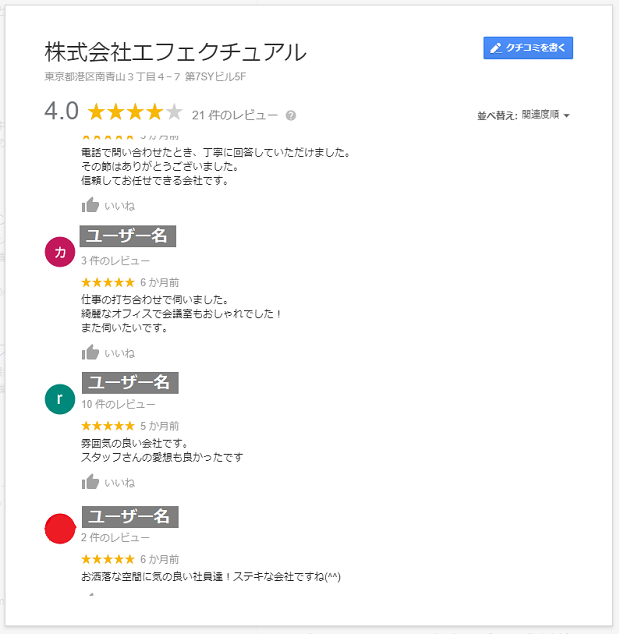
Task: Open the username above 2 件のレビュー
Action: click(x=129, y=516)
